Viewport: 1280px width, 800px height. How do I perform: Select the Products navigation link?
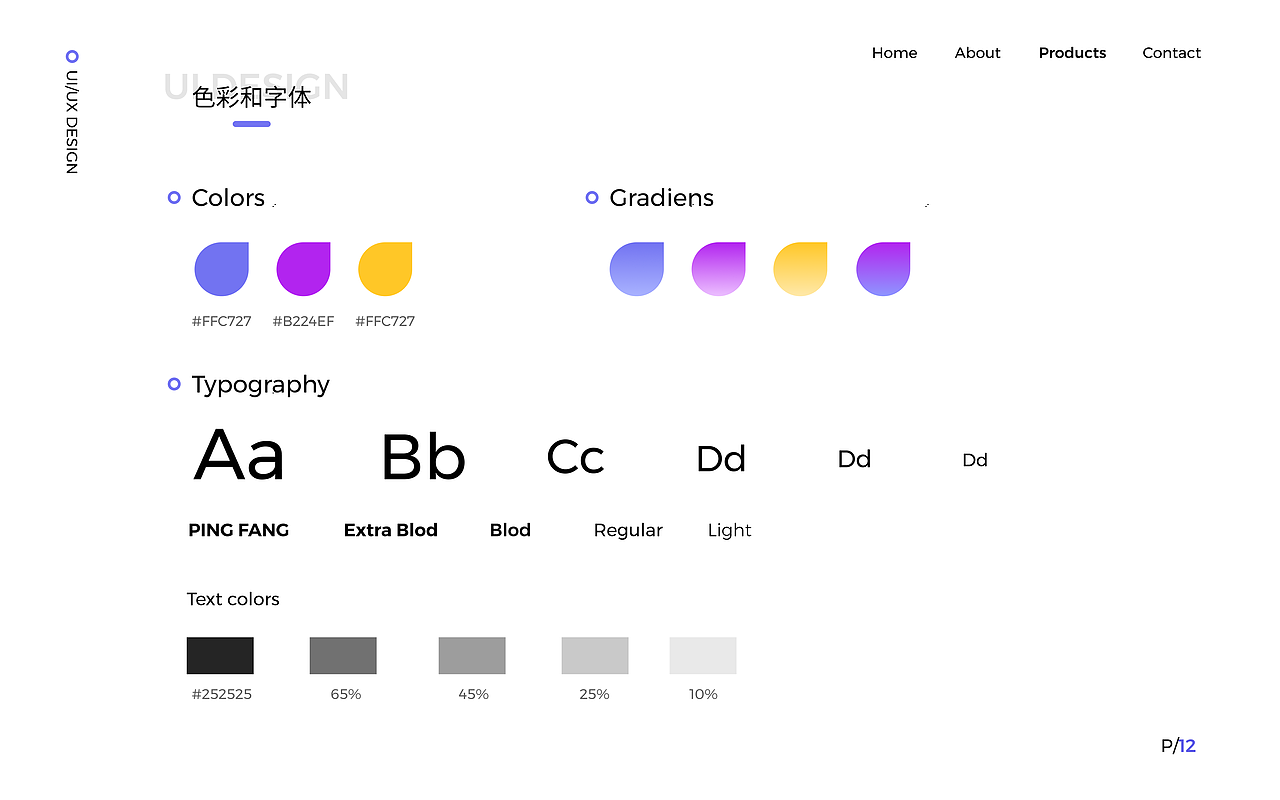(x=1072, y=53)
